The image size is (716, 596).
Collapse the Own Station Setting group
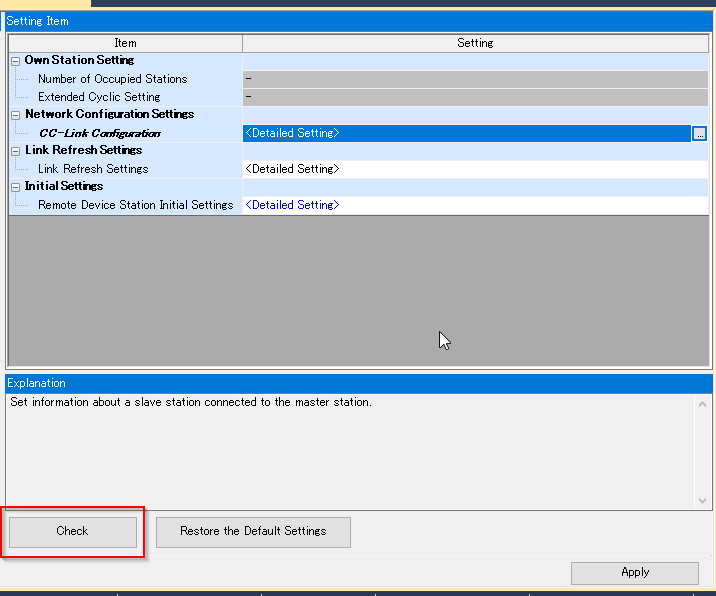tap(16, 61)
